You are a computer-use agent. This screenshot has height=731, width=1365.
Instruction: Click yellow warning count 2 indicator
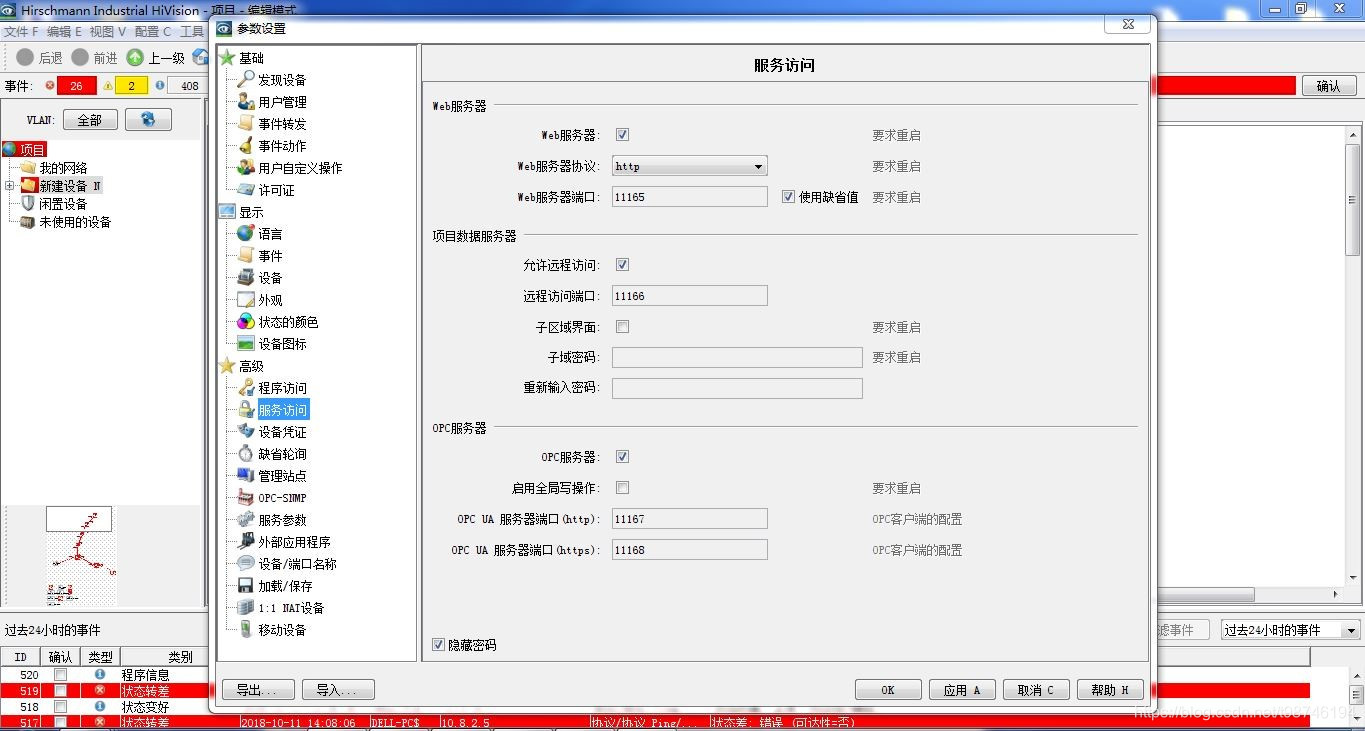131,86
